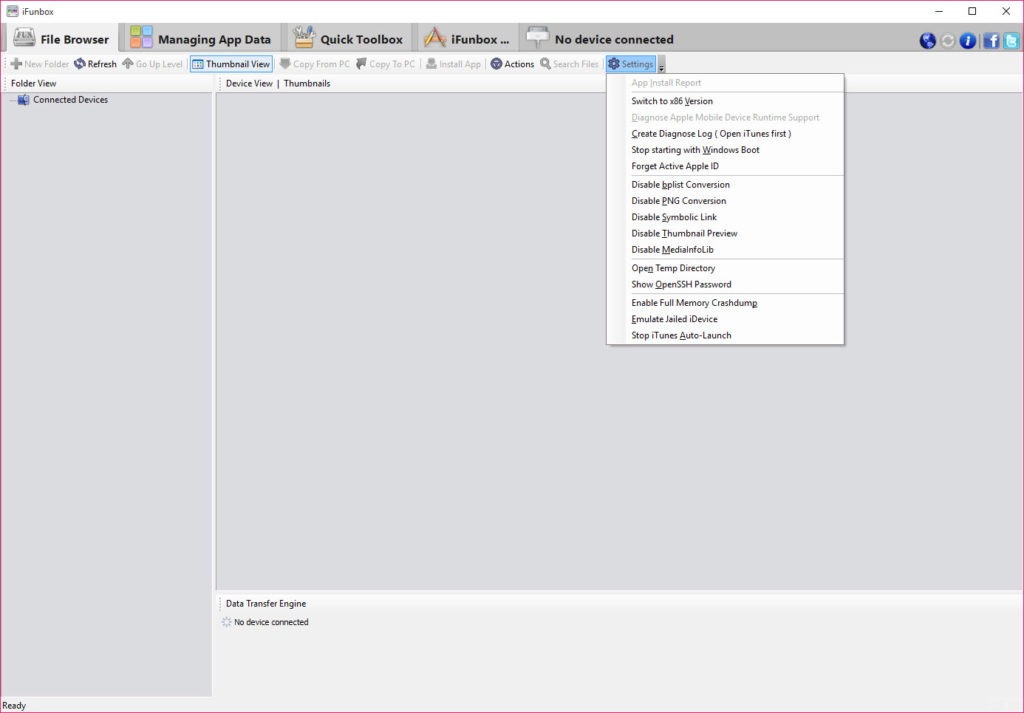Click the Ready status bar text
The height and width of the screenshot is (713, 1024).
coord(14,706)
